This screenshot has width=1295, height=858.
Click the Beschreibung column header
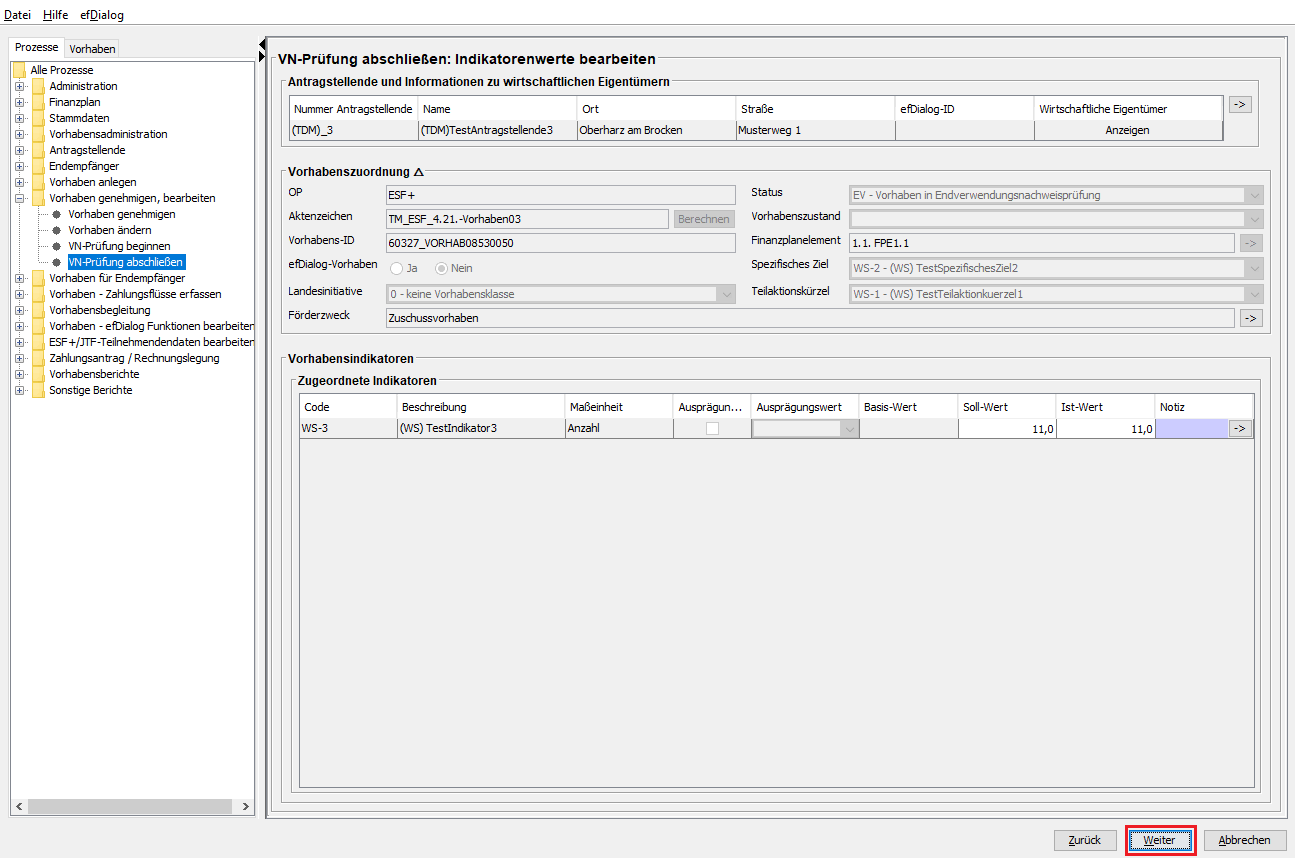pos(480,407)
